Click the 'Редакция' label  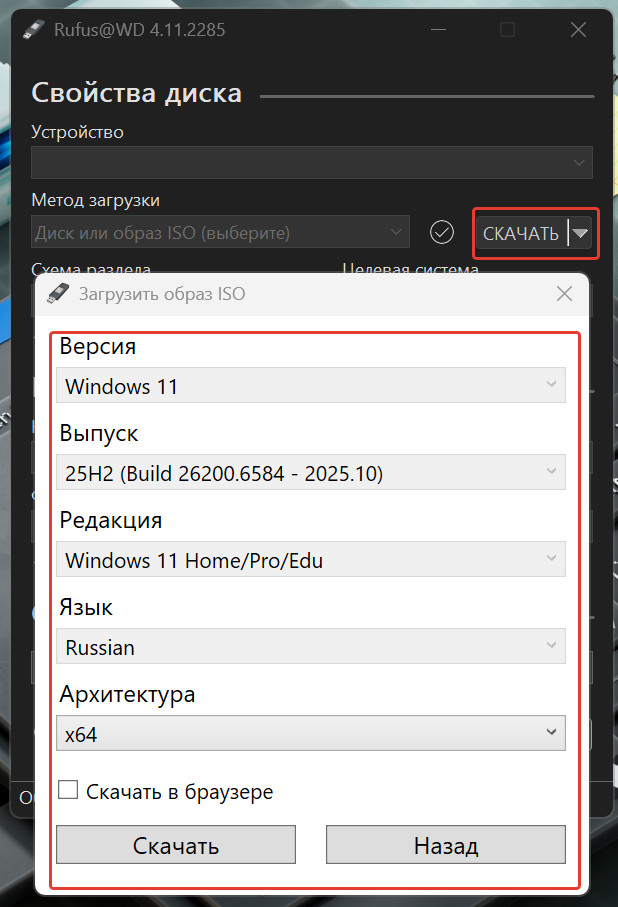111,520
